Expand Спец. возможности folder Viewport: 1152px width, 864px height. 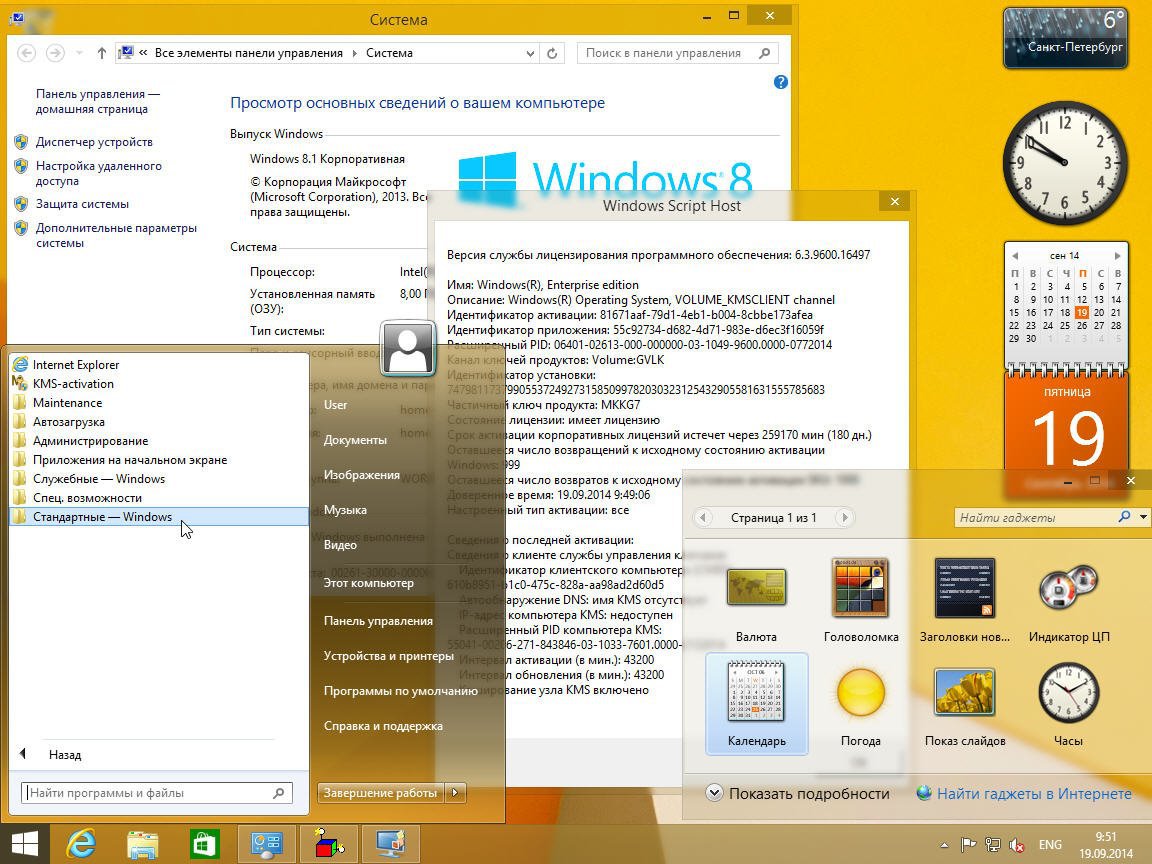(159, 498)
